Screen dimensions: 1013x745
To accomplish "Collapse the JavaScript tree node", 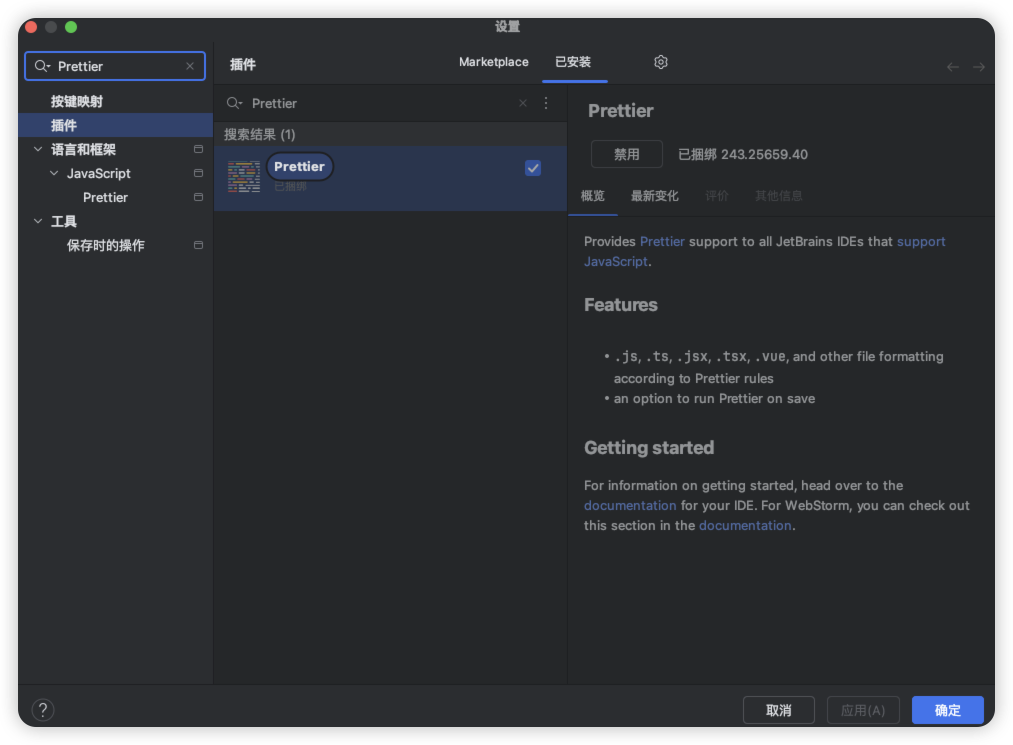I will click(x=54, y=173).
